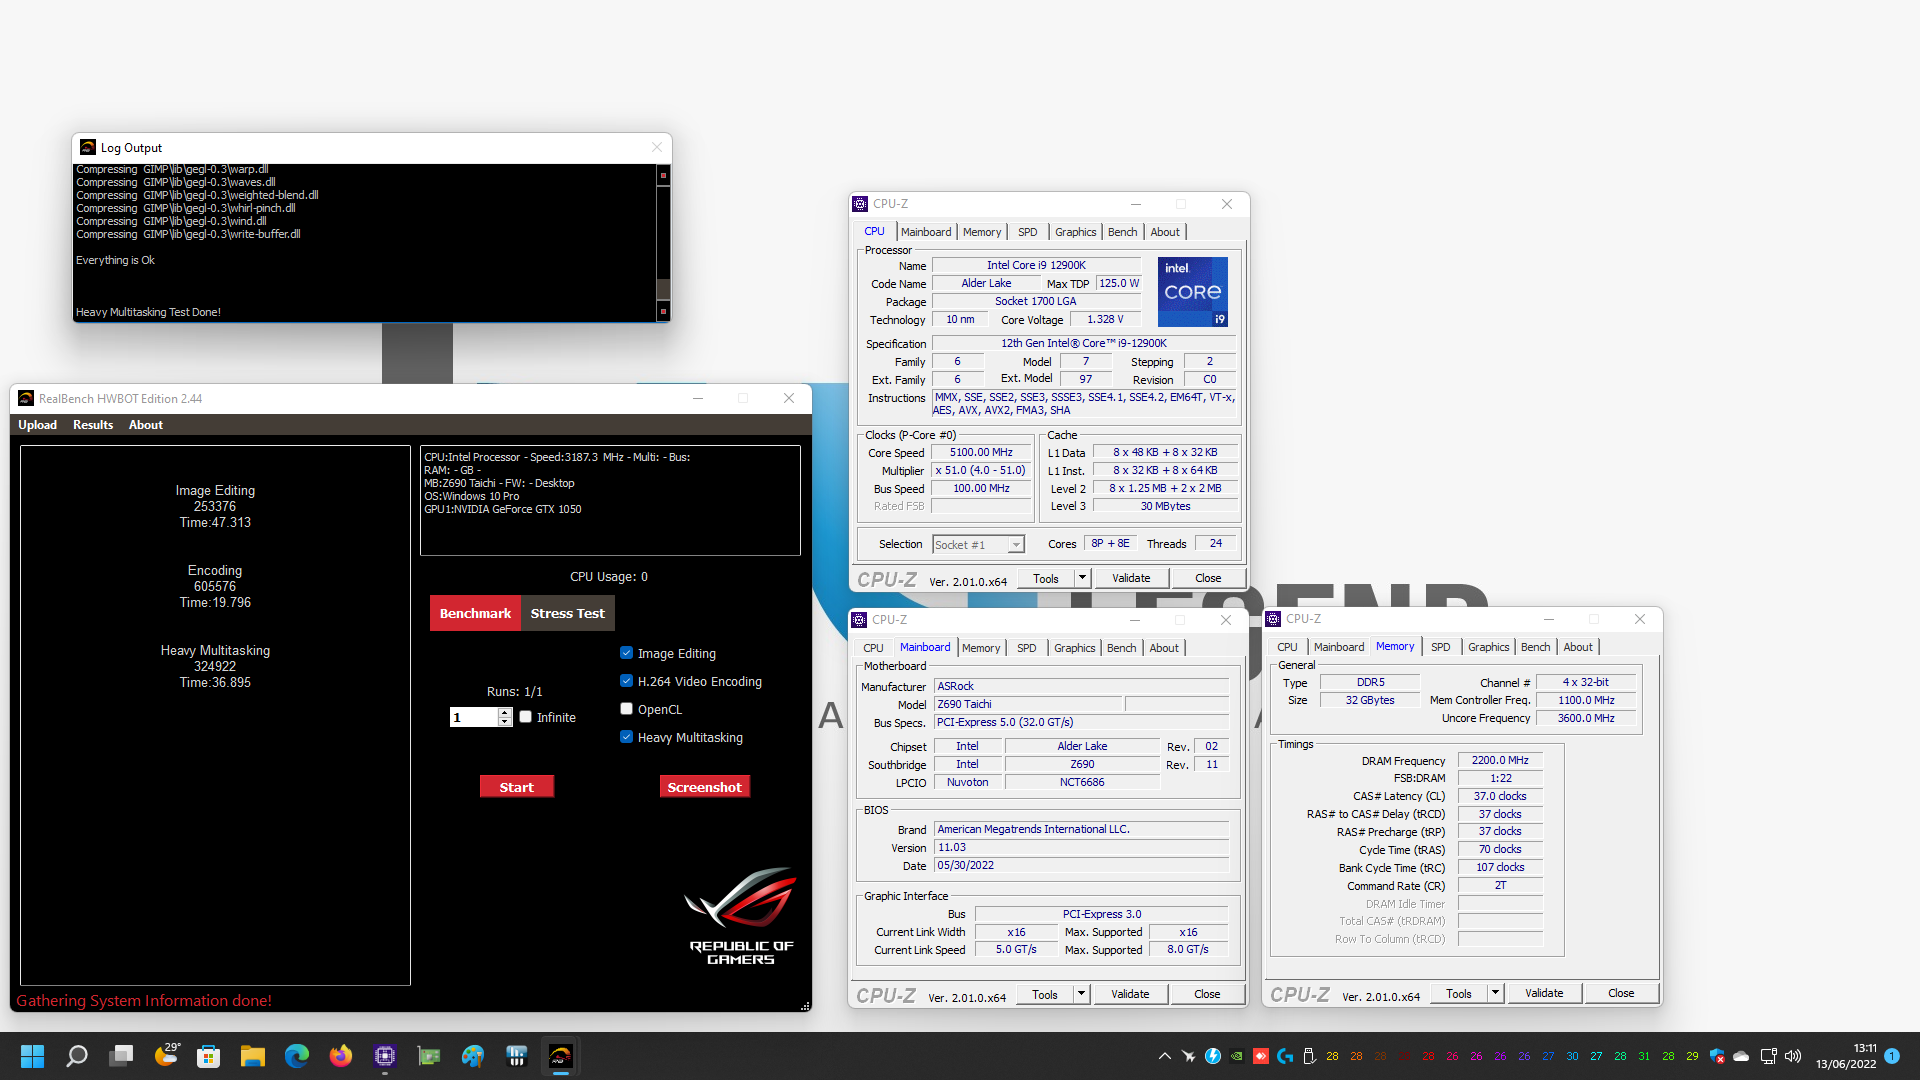The height and width of the screenshot is (1080, 1920).
Task: Open the notification center badge
Action: point(1892,1056)
